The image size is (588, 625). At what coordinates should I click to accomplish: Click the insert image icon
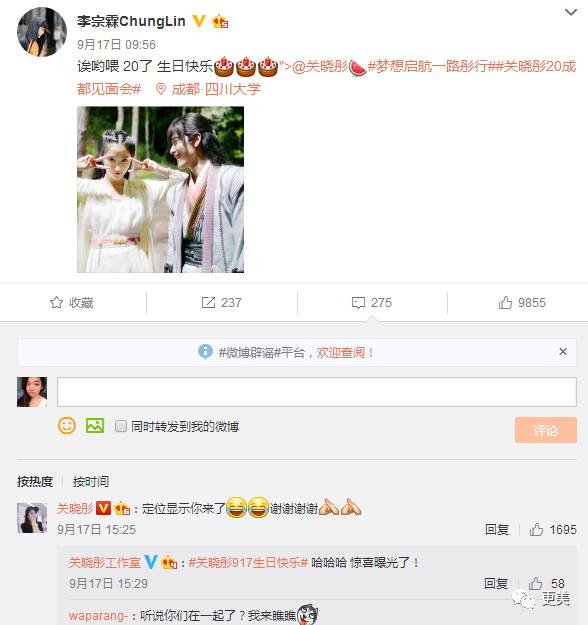pos(95,426)
